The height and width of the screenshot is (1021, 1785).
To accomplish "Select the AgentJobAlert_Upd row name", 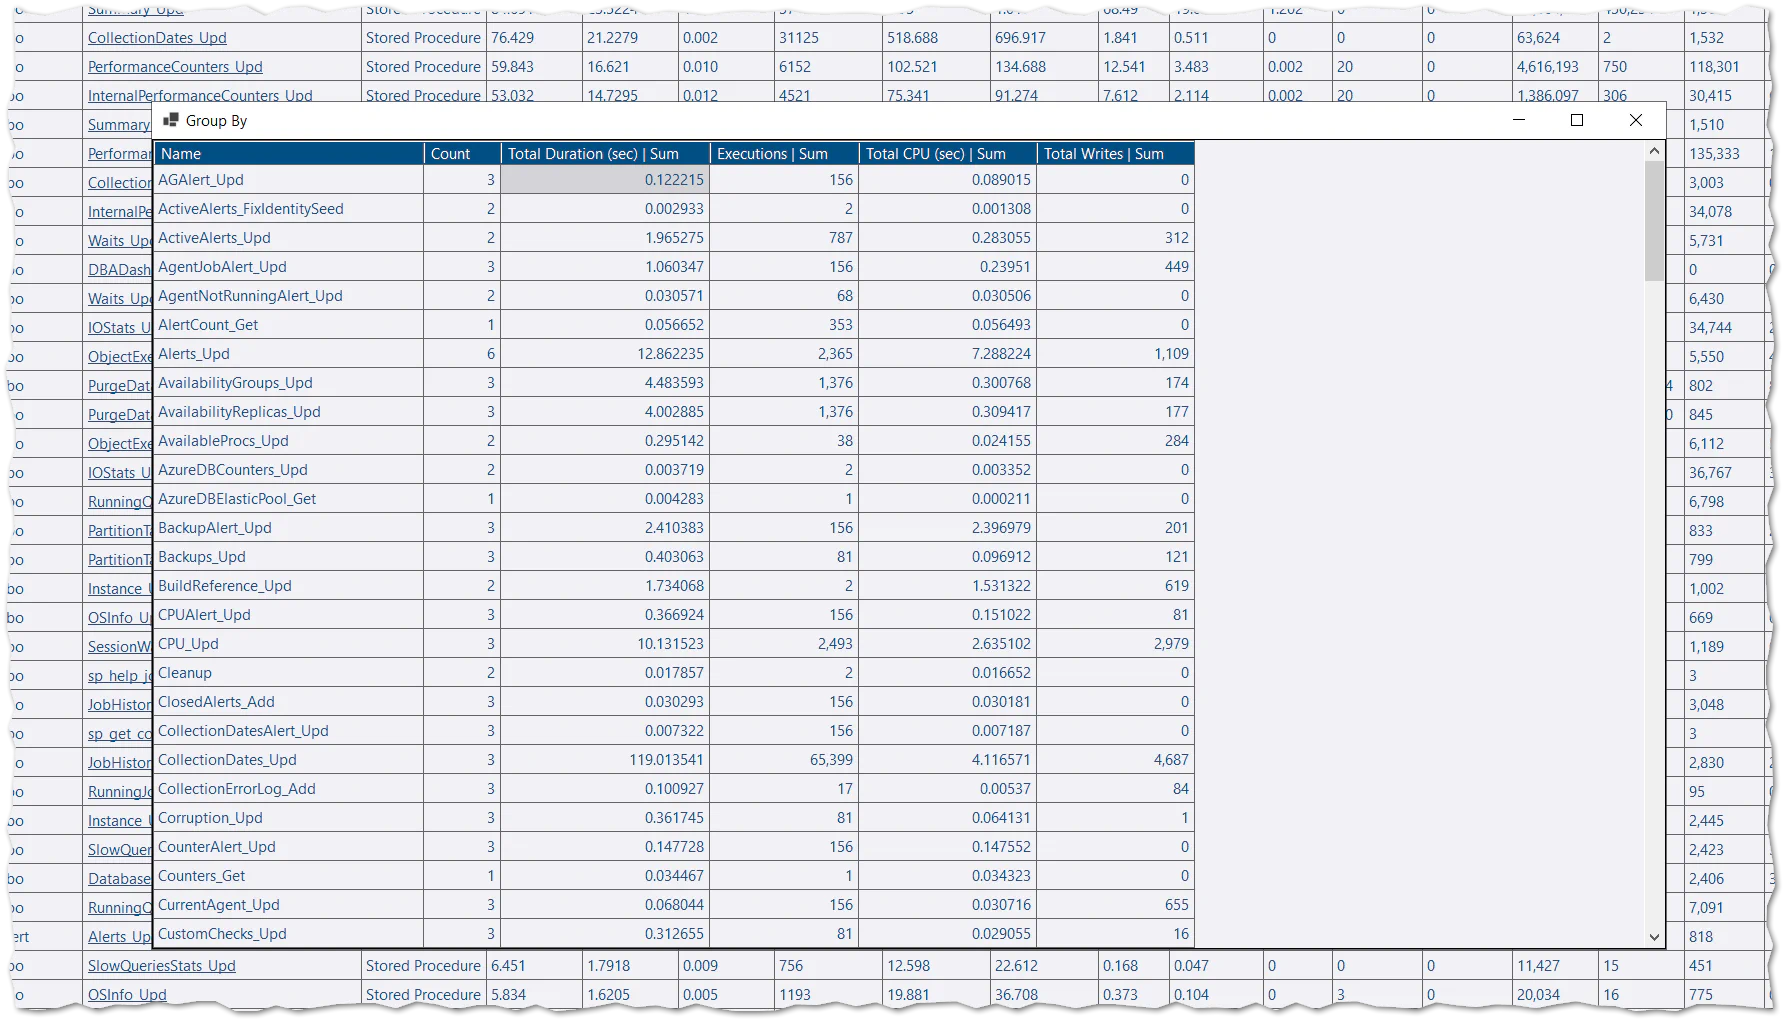I will 222,267.
